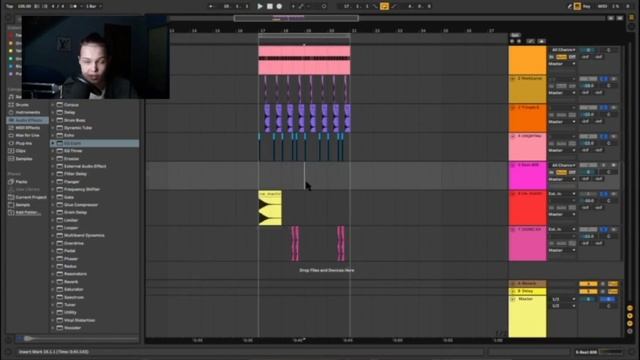This screenshot has width=640, height=360.
Task: Click the Set locator button
Action: pos(515,35)
